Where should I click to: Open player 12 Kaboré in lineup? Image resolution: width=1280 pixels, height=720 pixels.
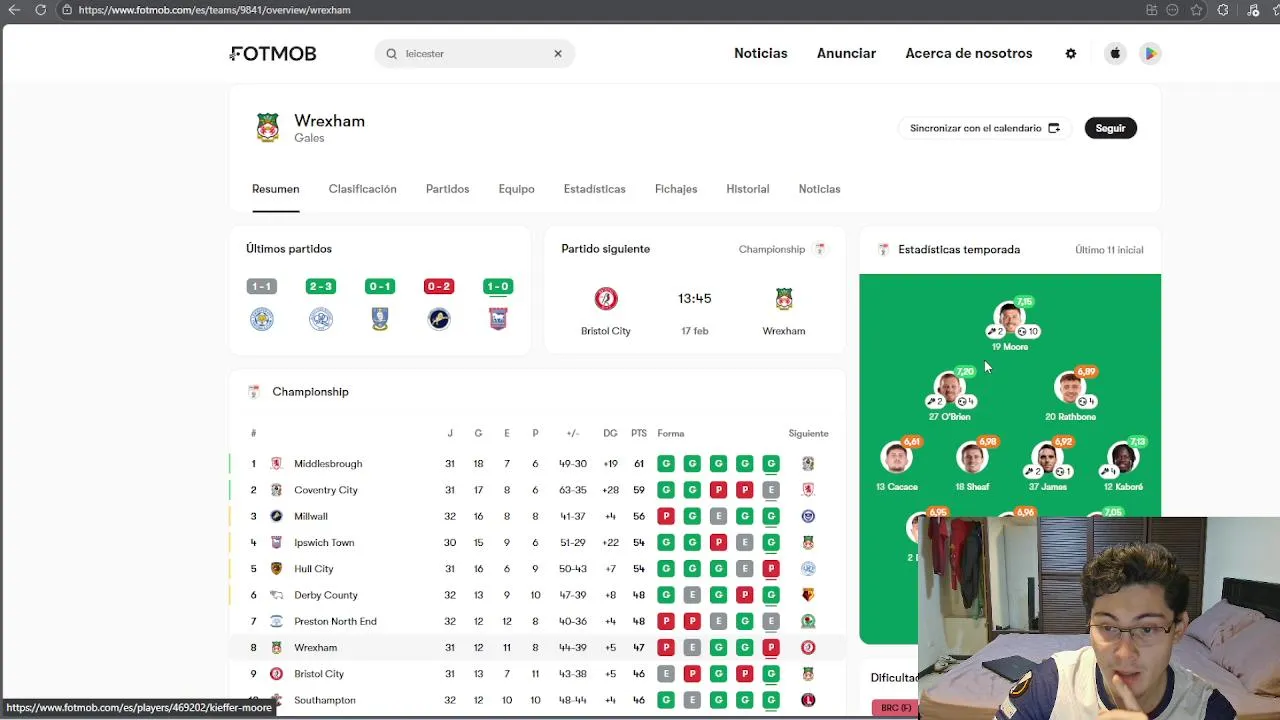point(1123,466)
